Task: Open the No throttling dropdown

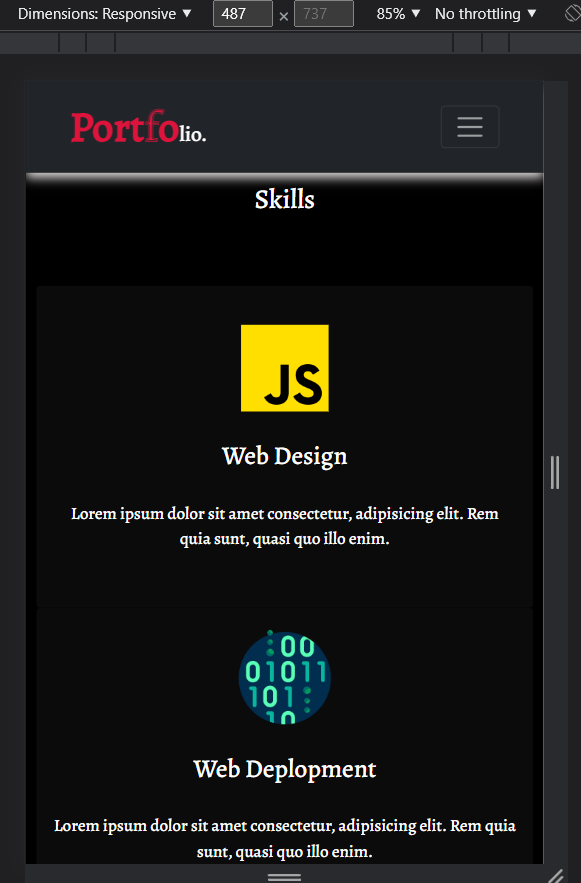Action: coord(485,14)
